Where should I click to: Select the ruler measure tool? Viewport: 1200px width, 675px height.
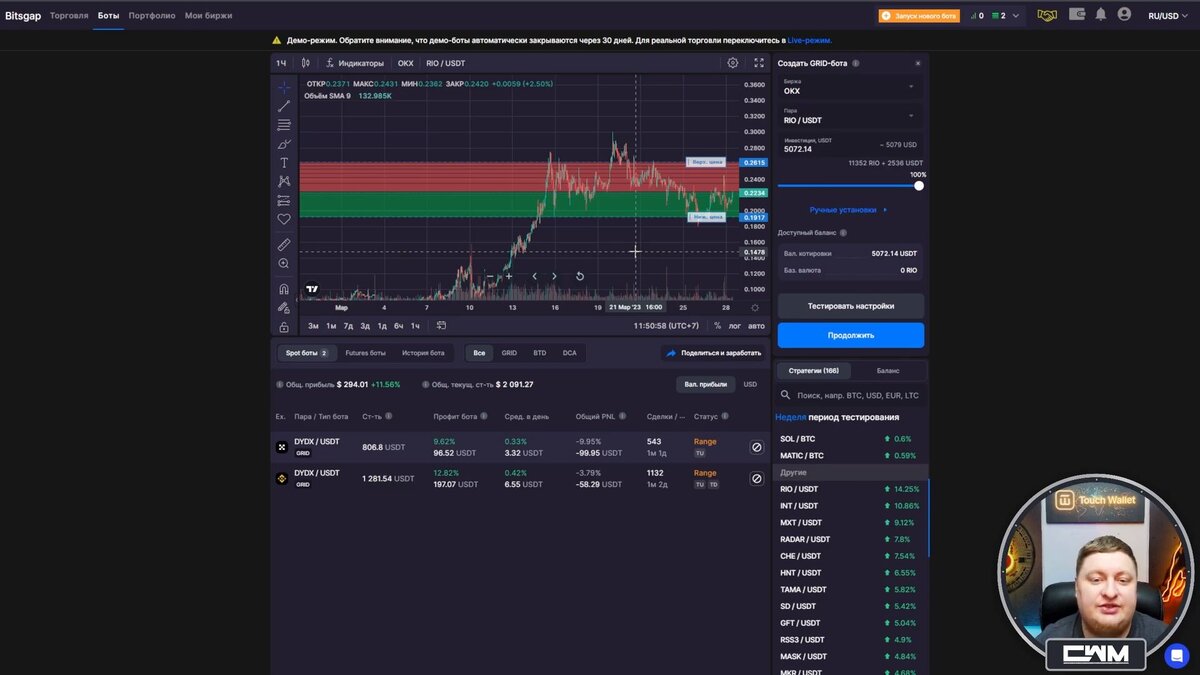point(284,244)
